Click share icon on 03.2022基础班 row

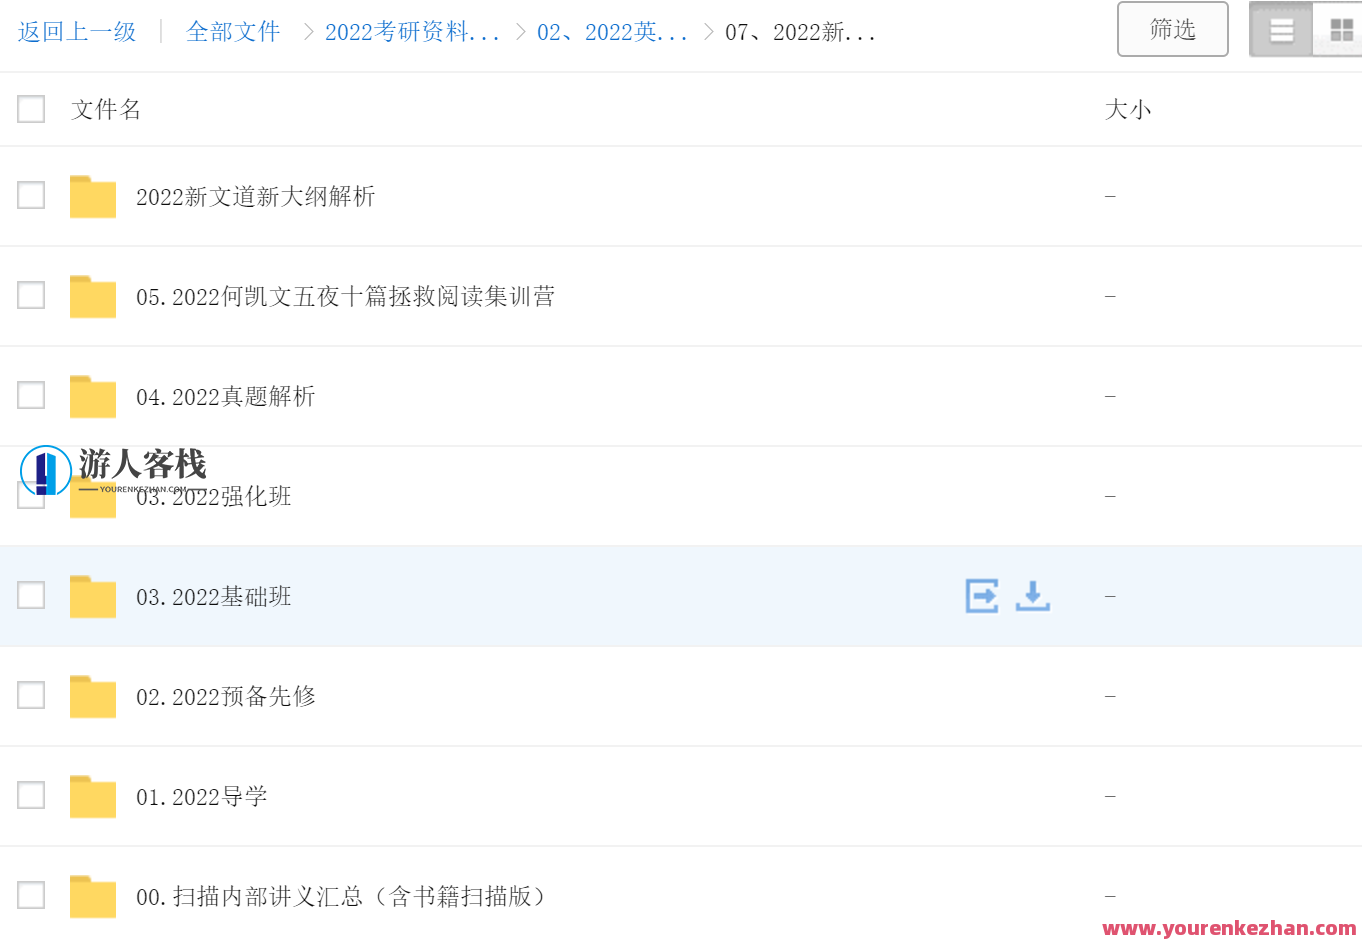982,596
